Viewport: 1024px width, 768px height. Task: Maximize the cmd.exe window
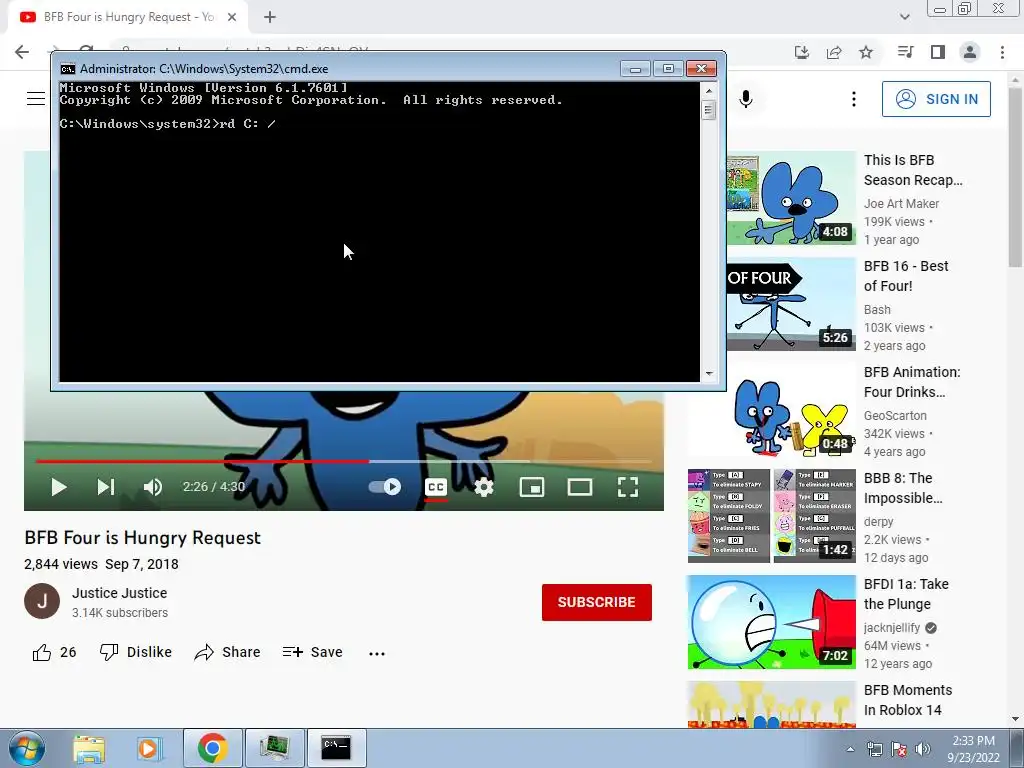point(667,69)
